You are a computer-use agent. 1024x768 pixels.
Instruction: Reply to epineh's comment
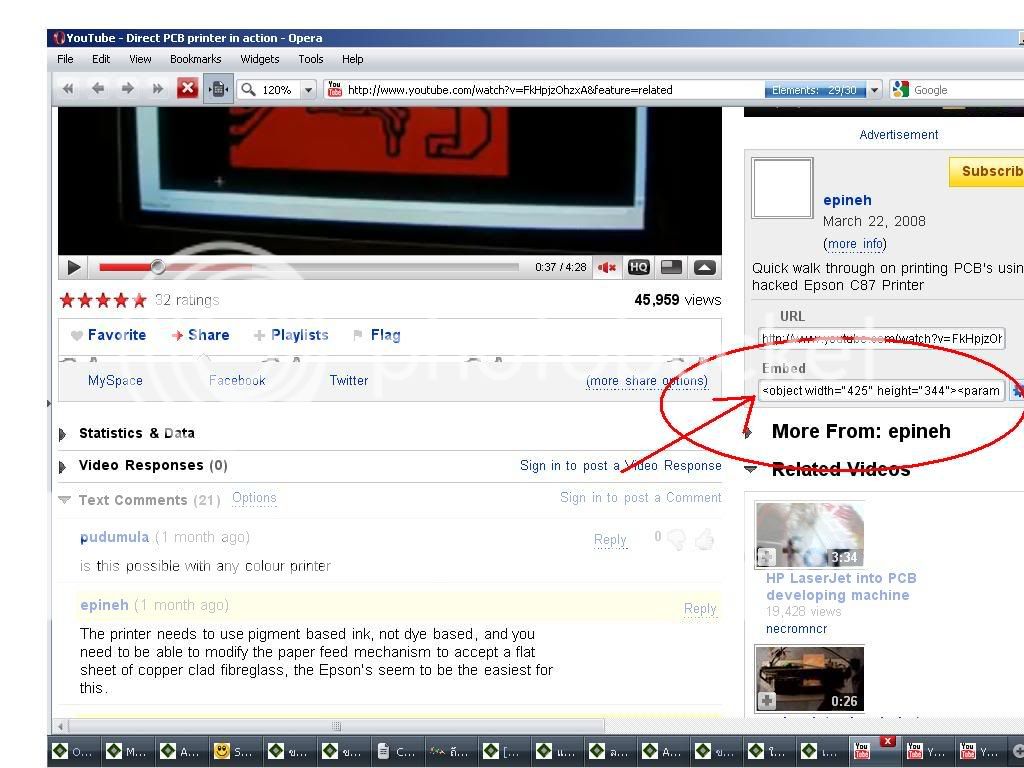pyautogui.click(x=700, y=609)
